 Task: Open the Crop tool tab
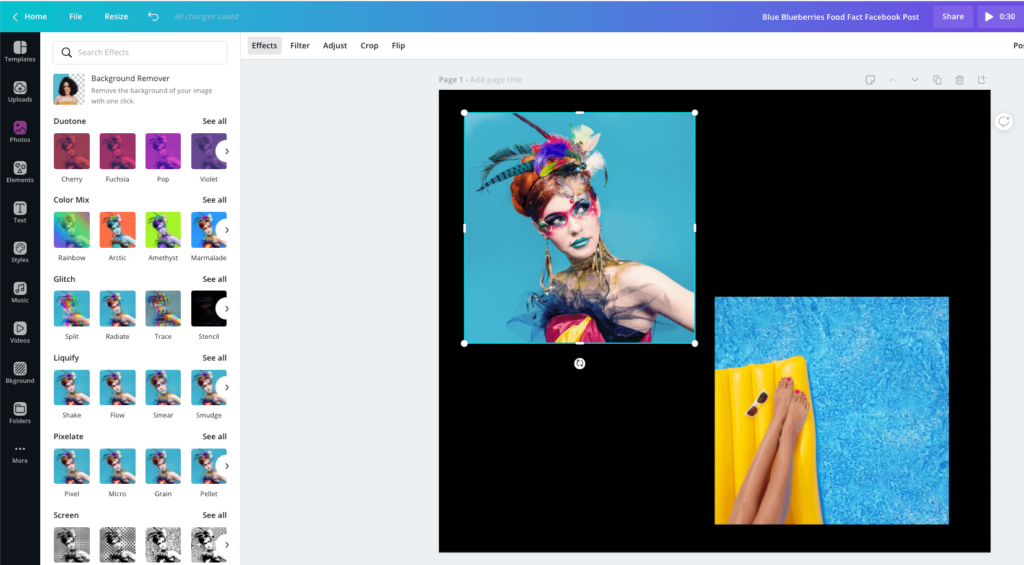369,46
